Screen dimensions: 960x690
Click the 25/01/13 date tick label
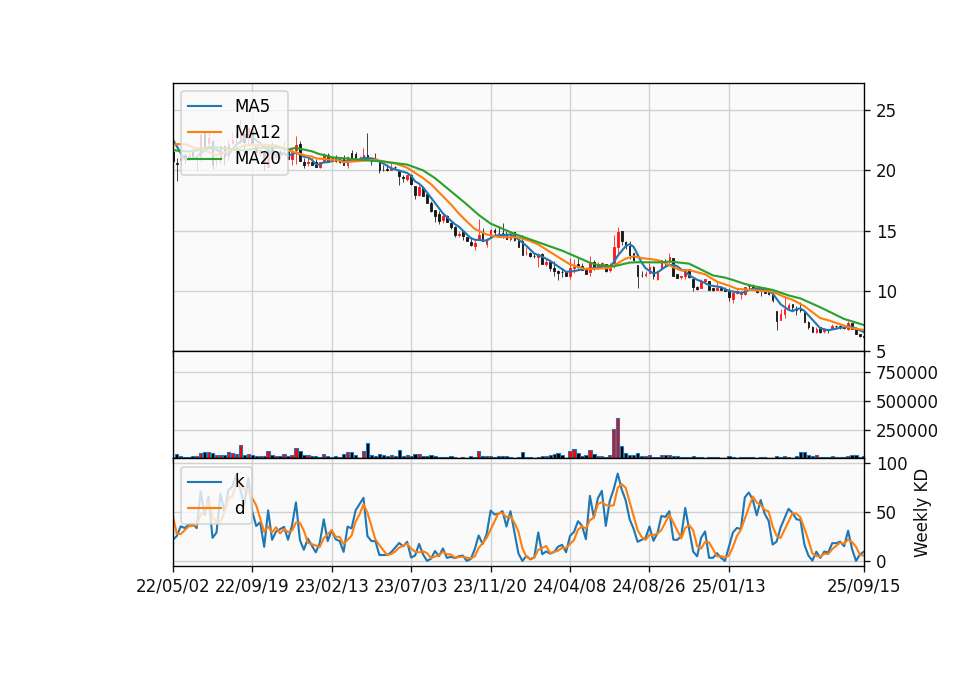point(729,586)
